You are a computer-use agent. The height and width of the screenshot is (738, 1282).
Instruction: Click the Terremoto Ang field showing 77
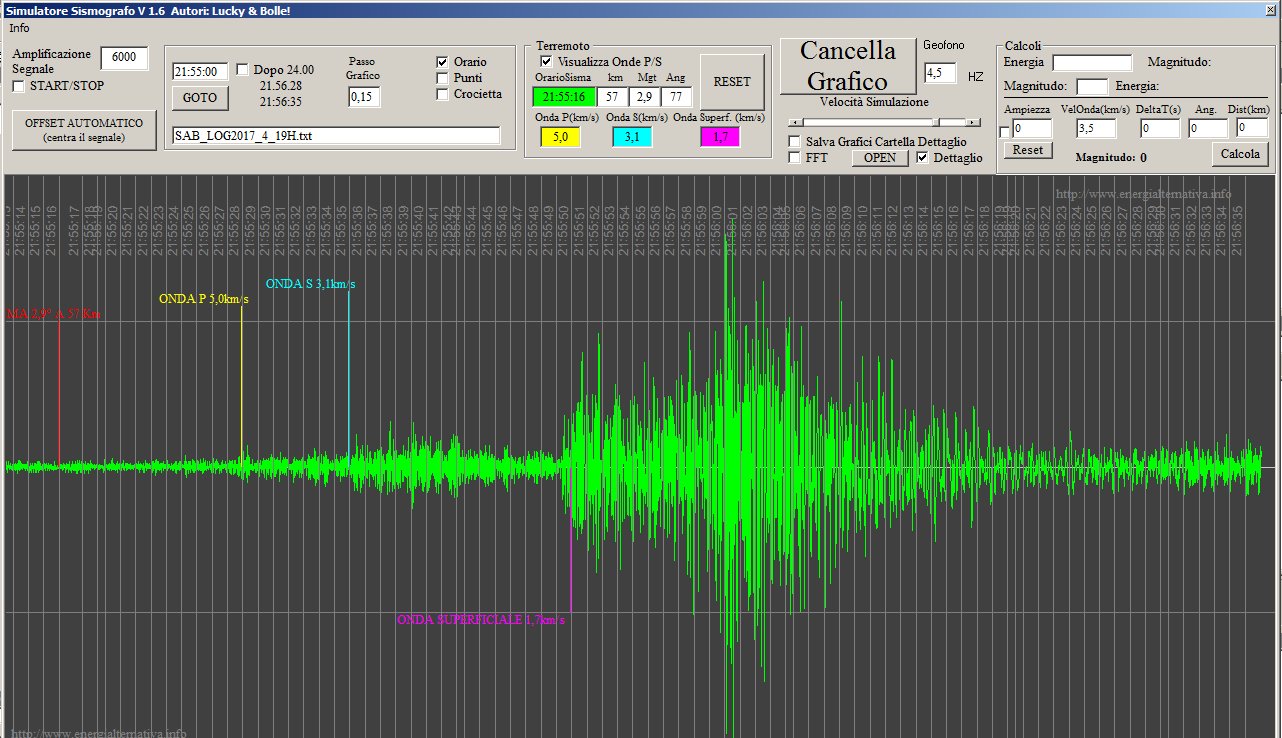676,97
